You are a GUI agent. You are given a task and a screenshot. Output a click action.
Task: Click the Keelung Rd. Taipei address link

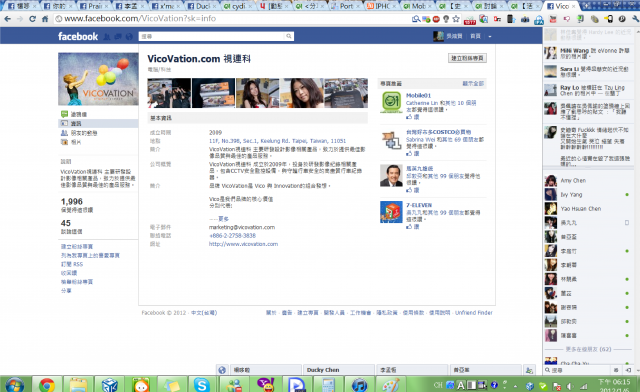(277, 141)
